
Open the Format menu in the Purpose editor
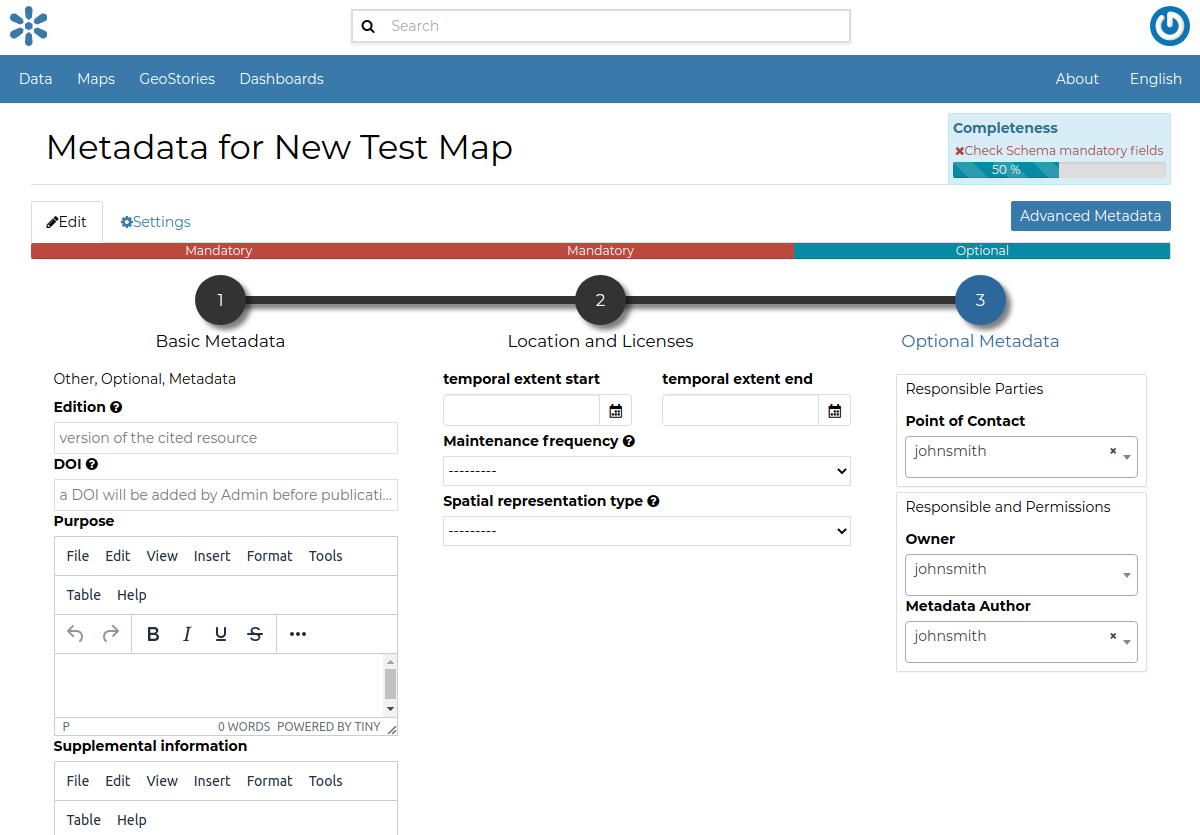tap(269, 556)
